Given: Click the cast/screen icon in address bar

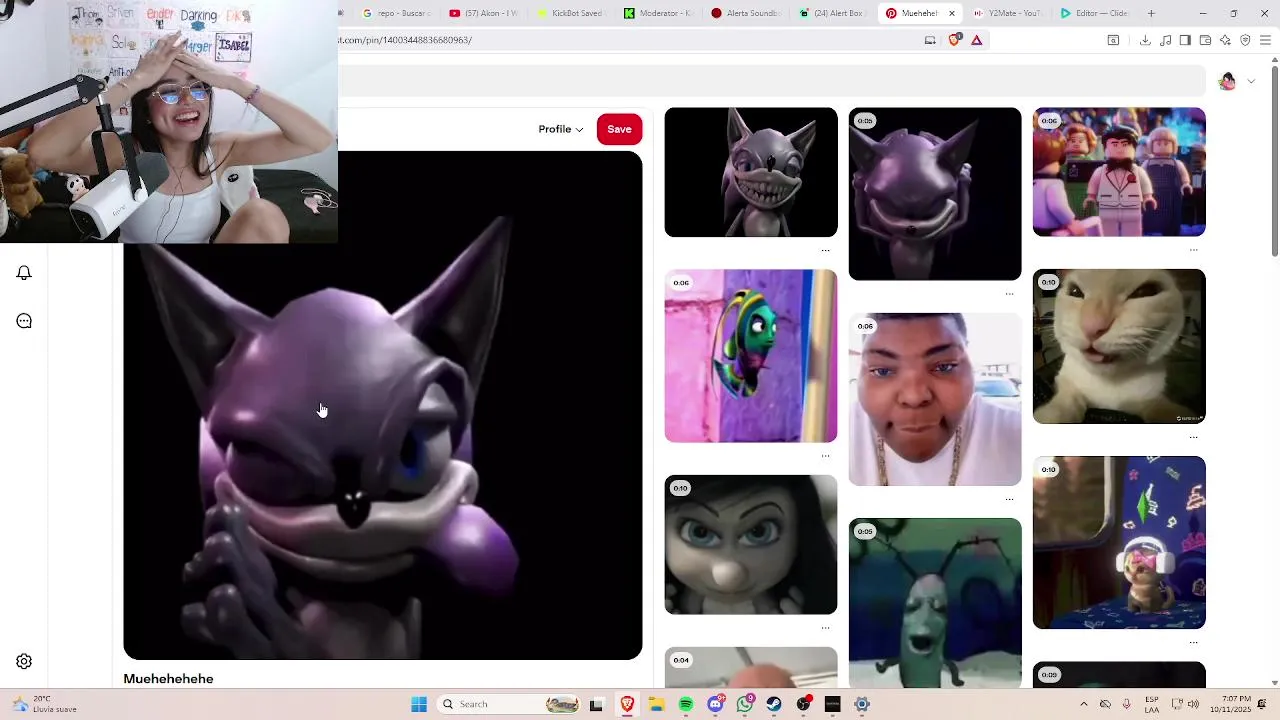Looking at the screenshot, I should (930, 40).
